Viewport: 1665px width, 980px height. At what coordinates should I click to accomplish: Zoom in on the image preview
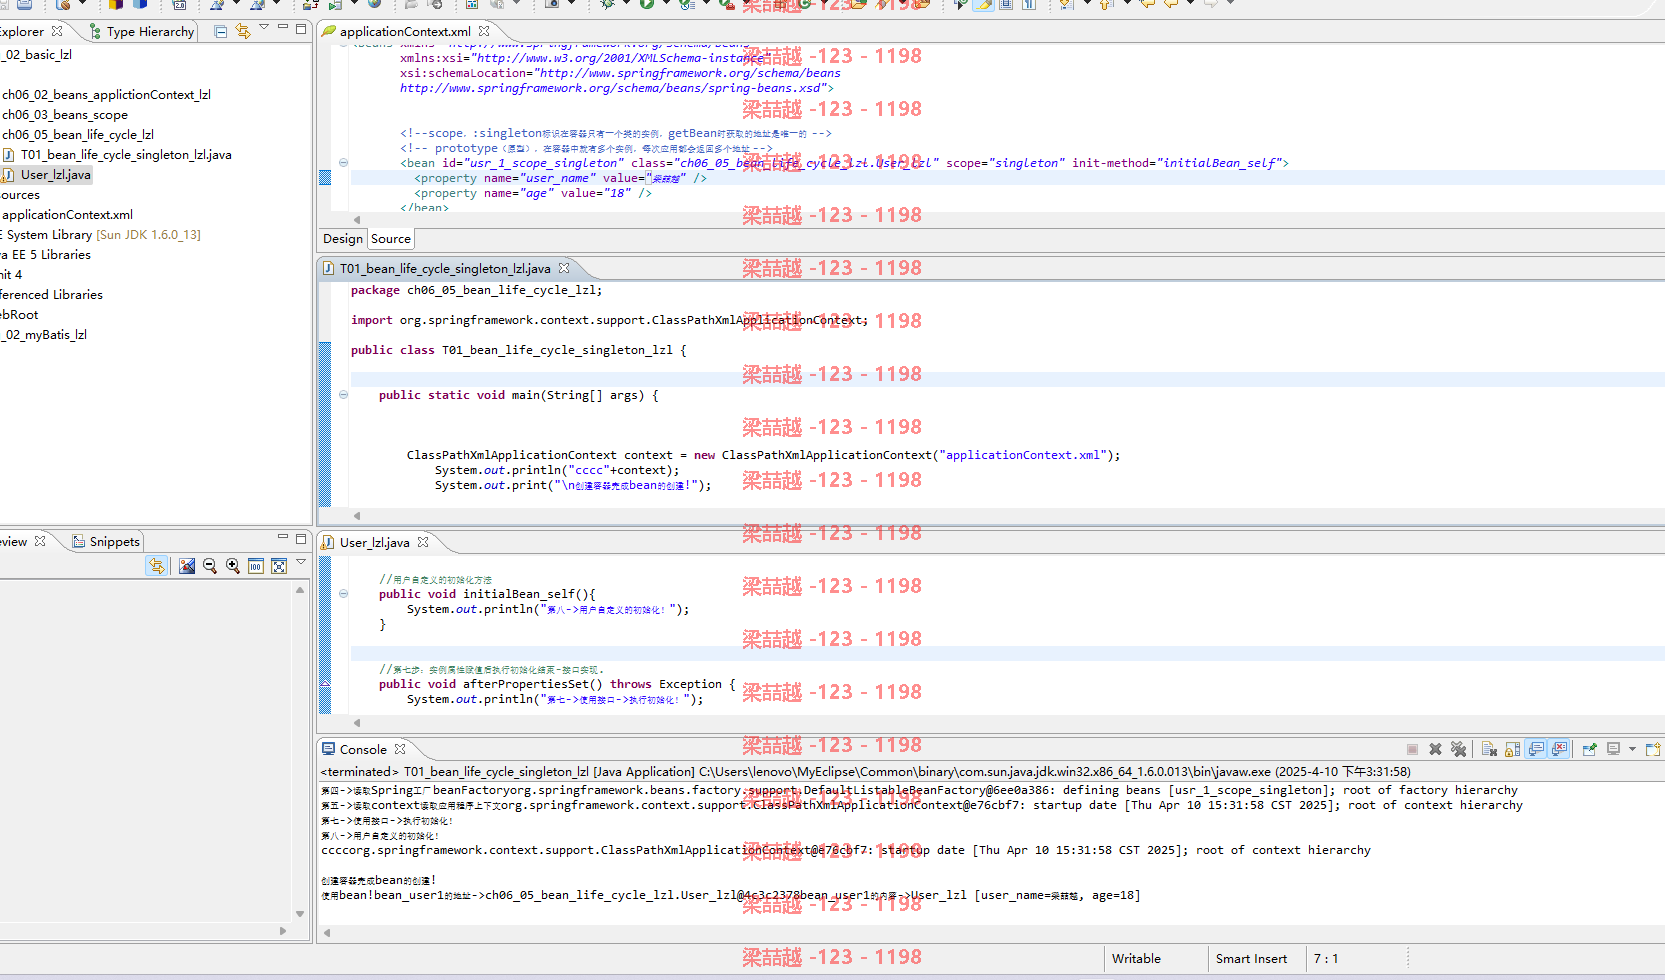(x=233, y=566)
